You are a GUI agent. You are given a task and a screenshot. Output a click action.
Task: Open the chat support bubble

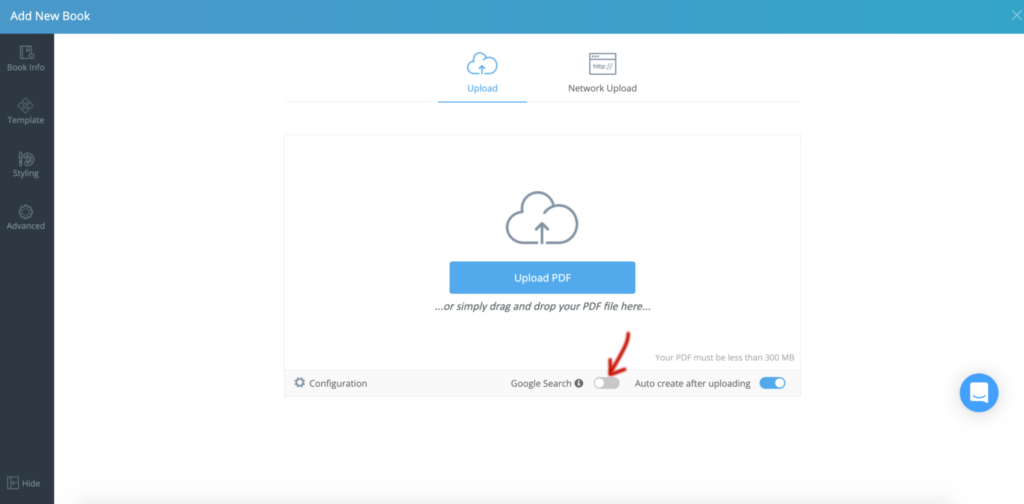coord(979,392)
